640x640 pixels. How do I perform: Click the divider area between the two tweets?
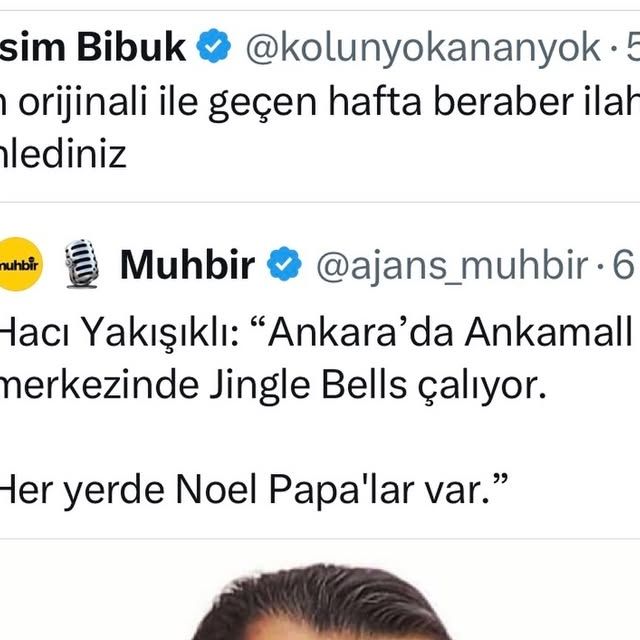(x=320, y=202)
